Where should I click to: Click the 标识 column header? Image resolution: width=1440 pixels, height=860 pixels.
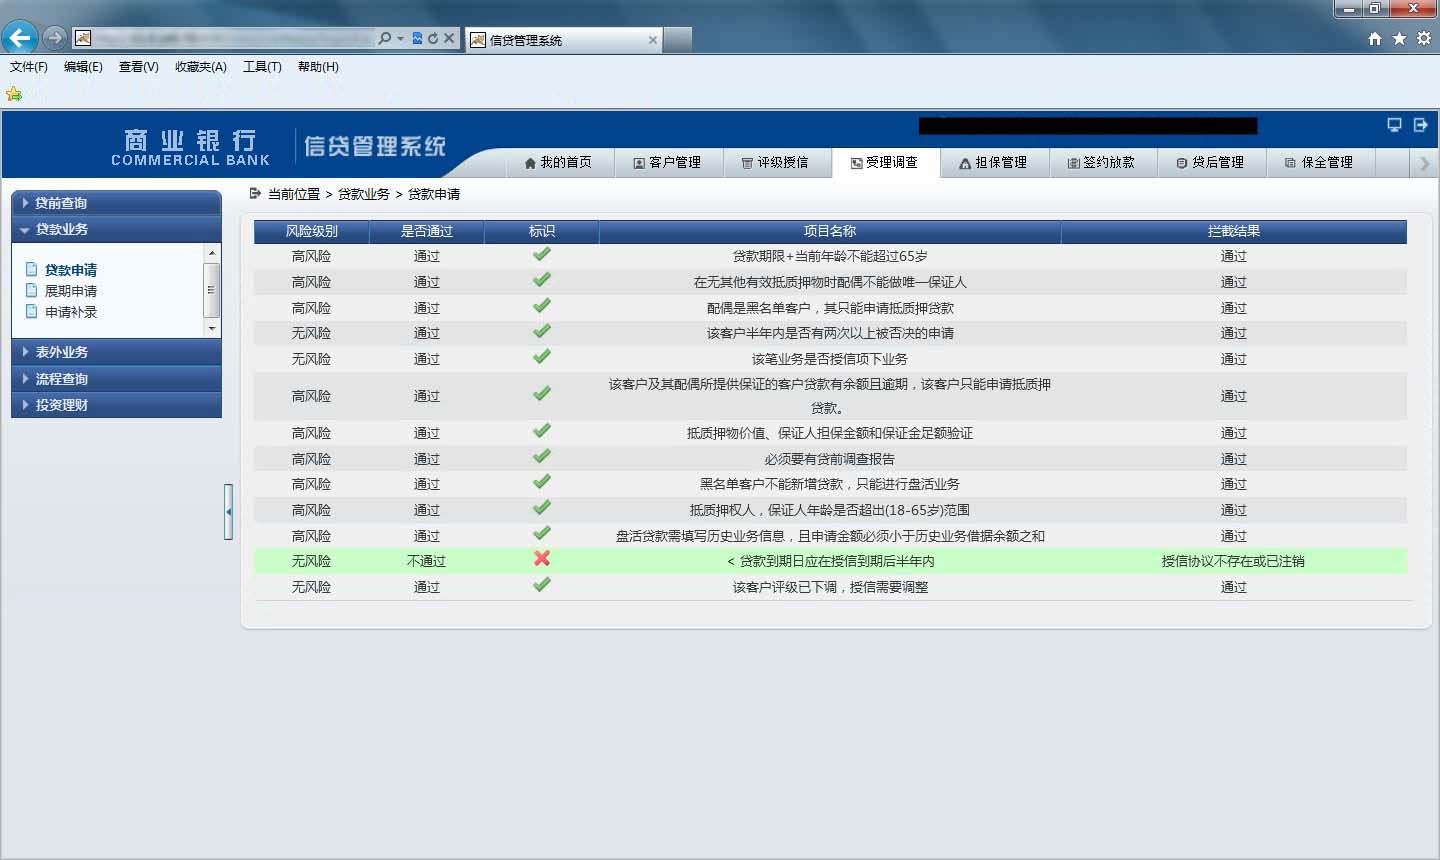point(541,231)
